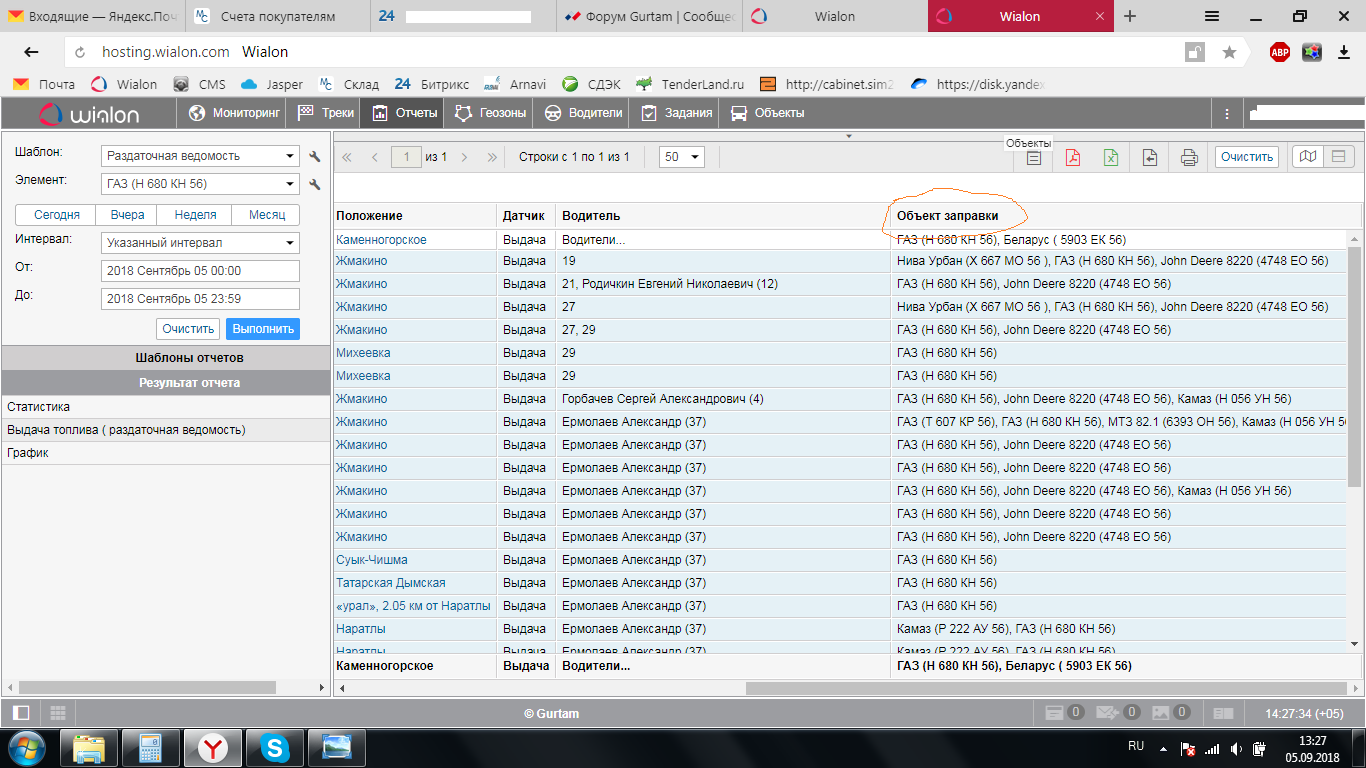Click the От date input field
The height and width of the screenshot is (768, 1366).
coord(200,271)
